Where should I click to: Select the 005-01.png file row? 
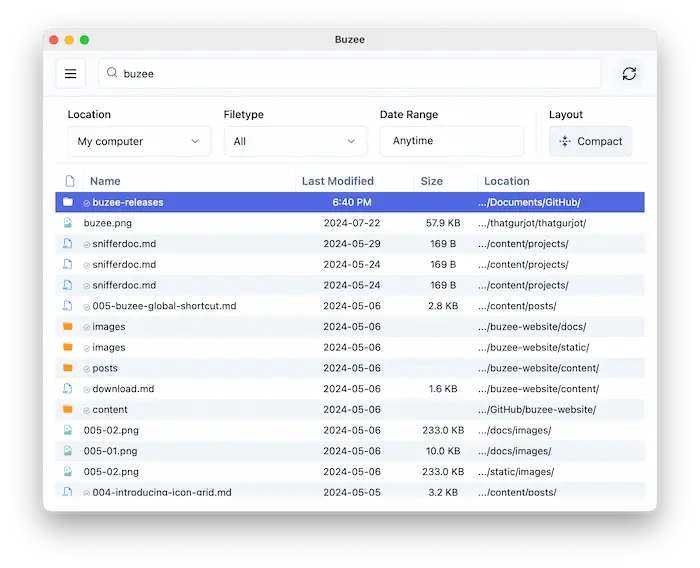tap(111, 451)
